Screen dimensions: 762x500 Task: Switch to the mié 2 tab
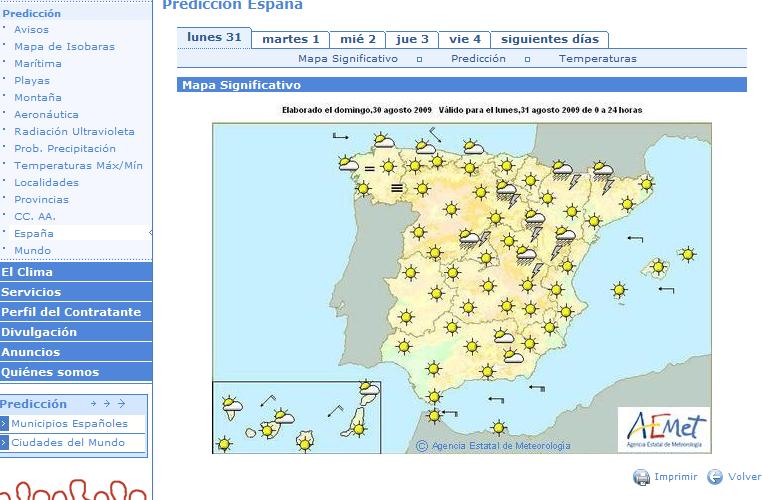tap(358, 39)
